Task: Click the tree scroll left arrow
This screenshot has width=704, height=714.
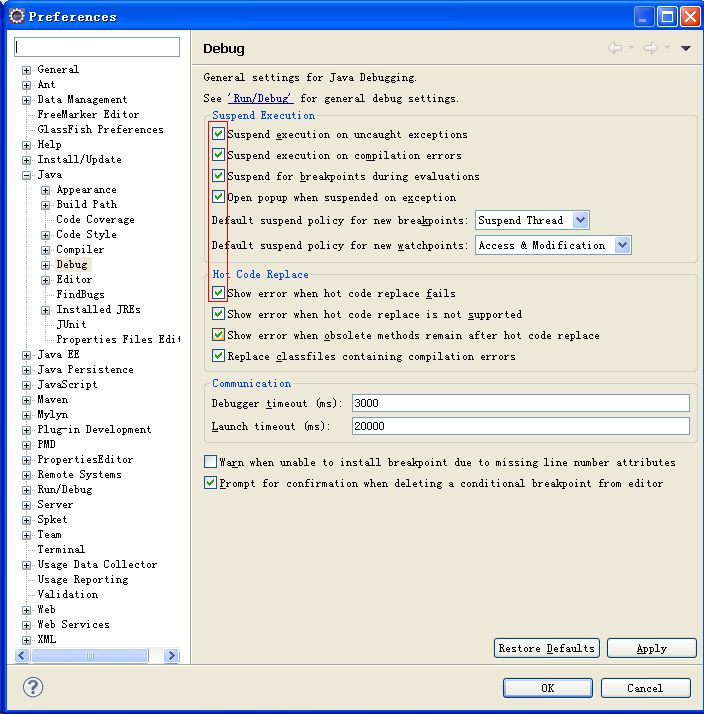Action: (x=22, y=656)
